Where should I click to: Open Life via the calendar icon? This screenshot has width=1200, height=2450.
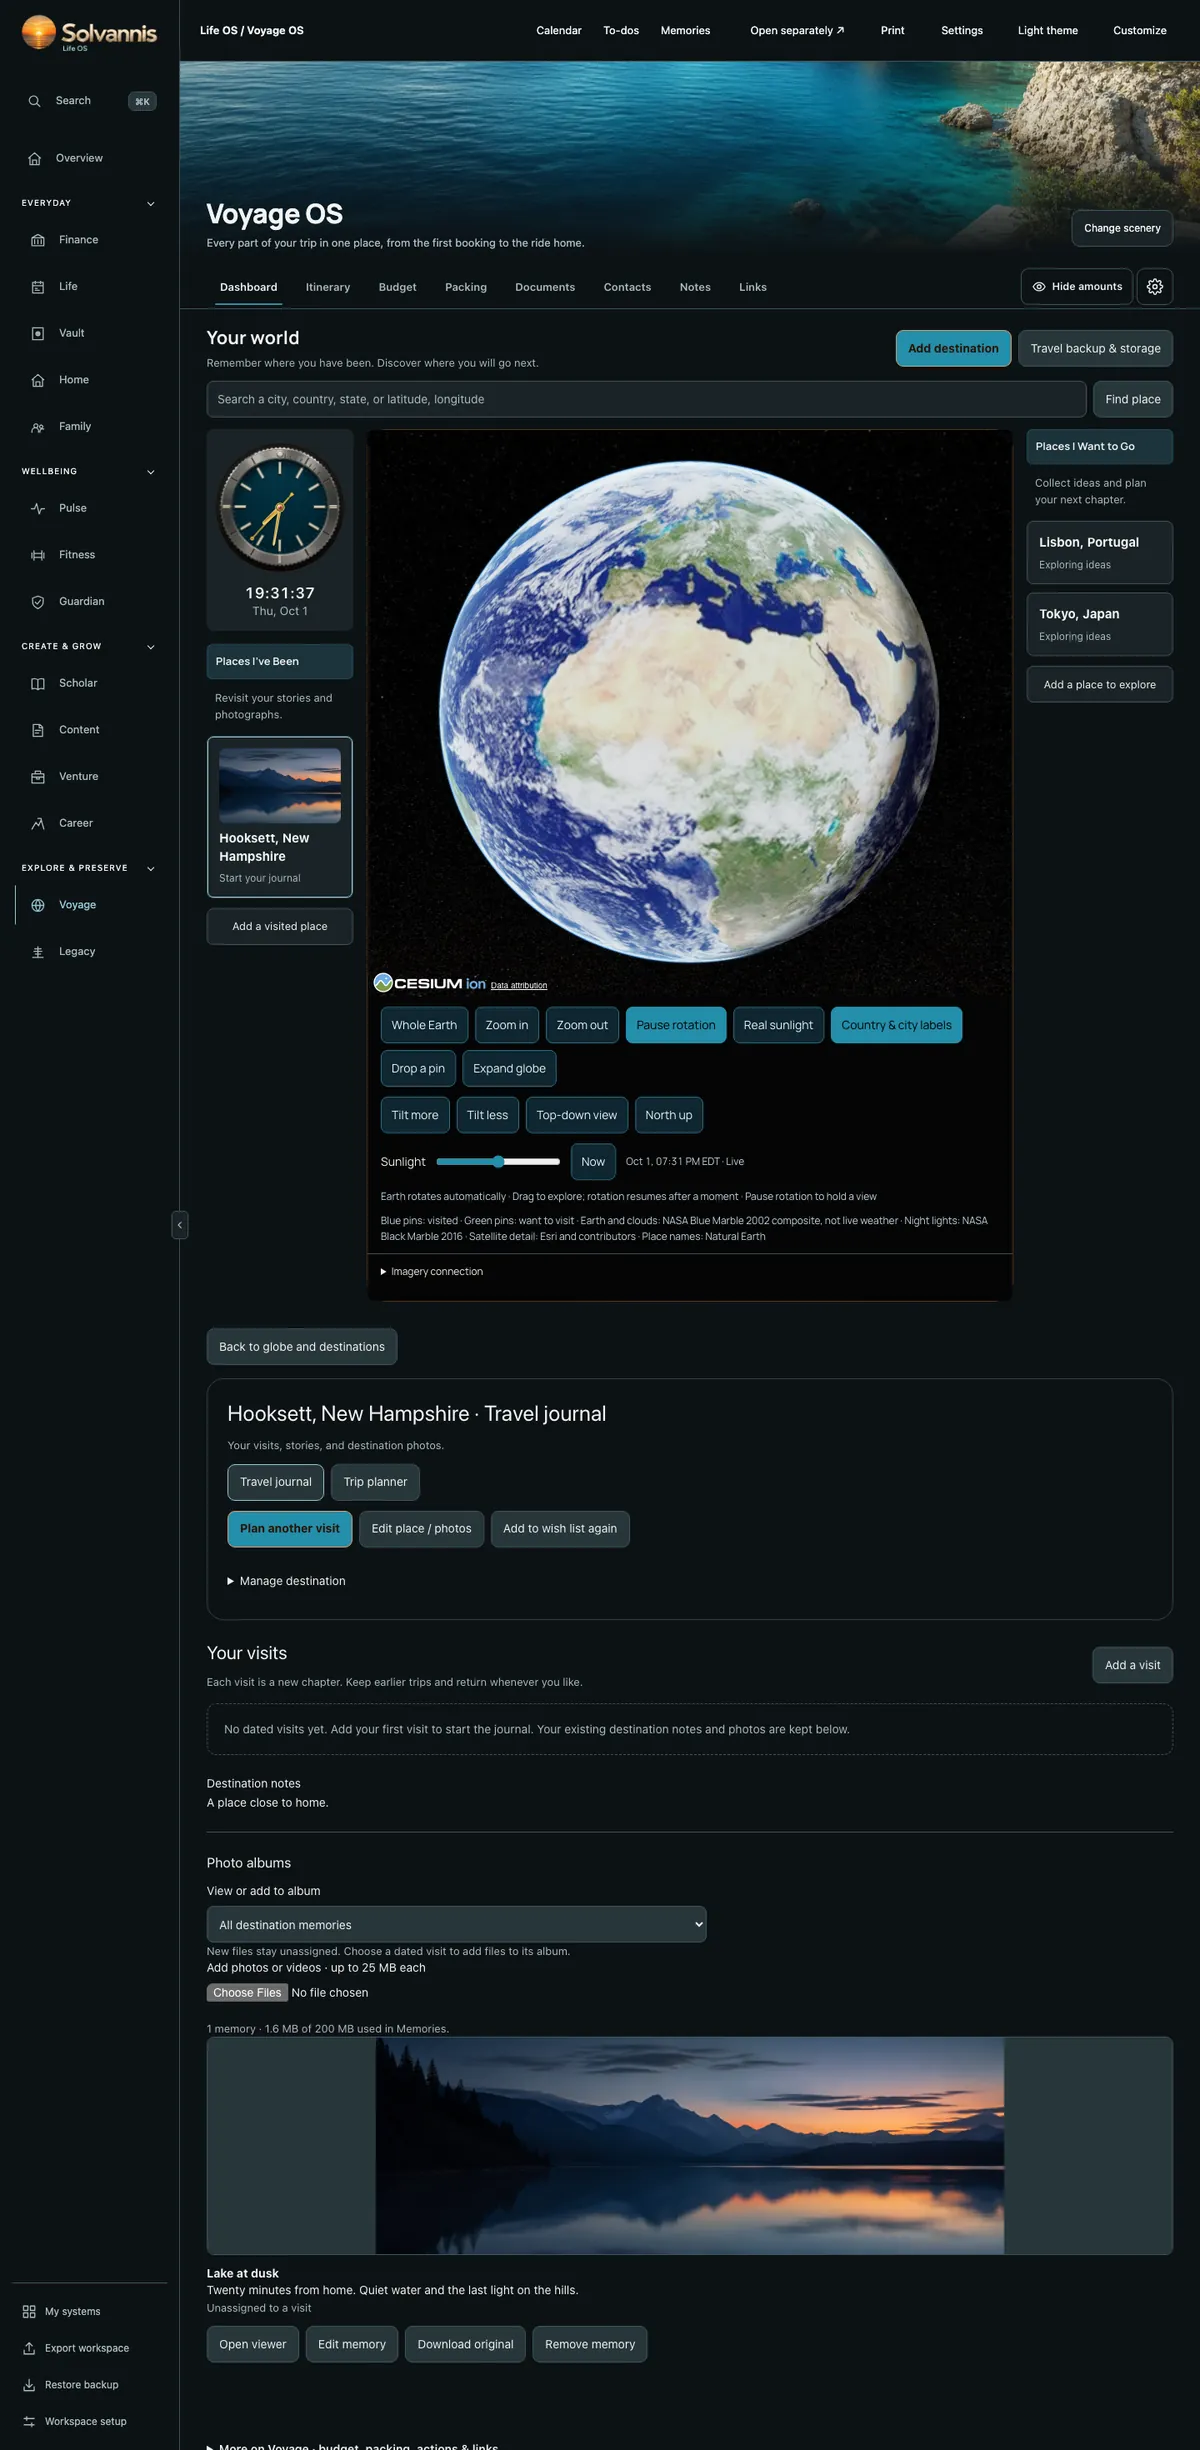(38, 287)
